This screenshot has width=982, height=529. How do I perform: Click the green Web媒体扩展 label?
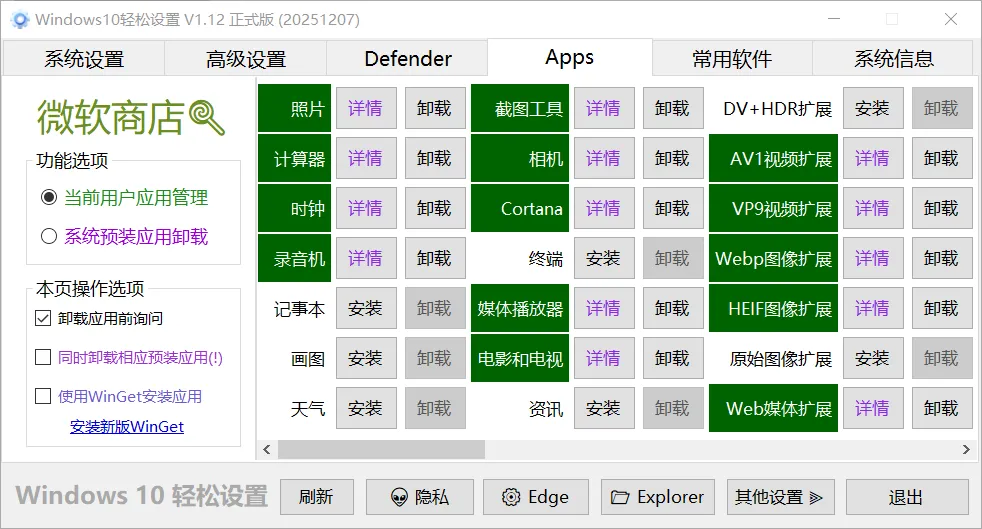click(773, 409)
